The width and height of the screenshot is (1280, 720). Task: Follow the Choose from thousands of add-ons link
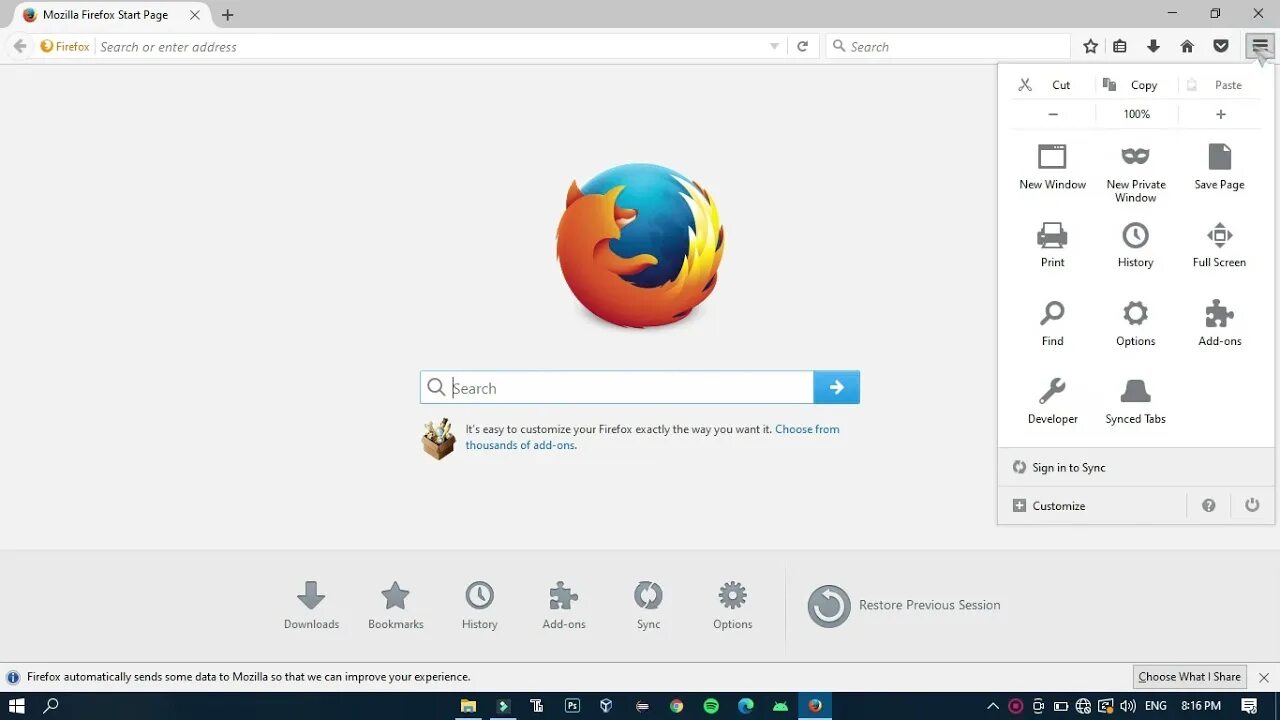click(652, 437)
